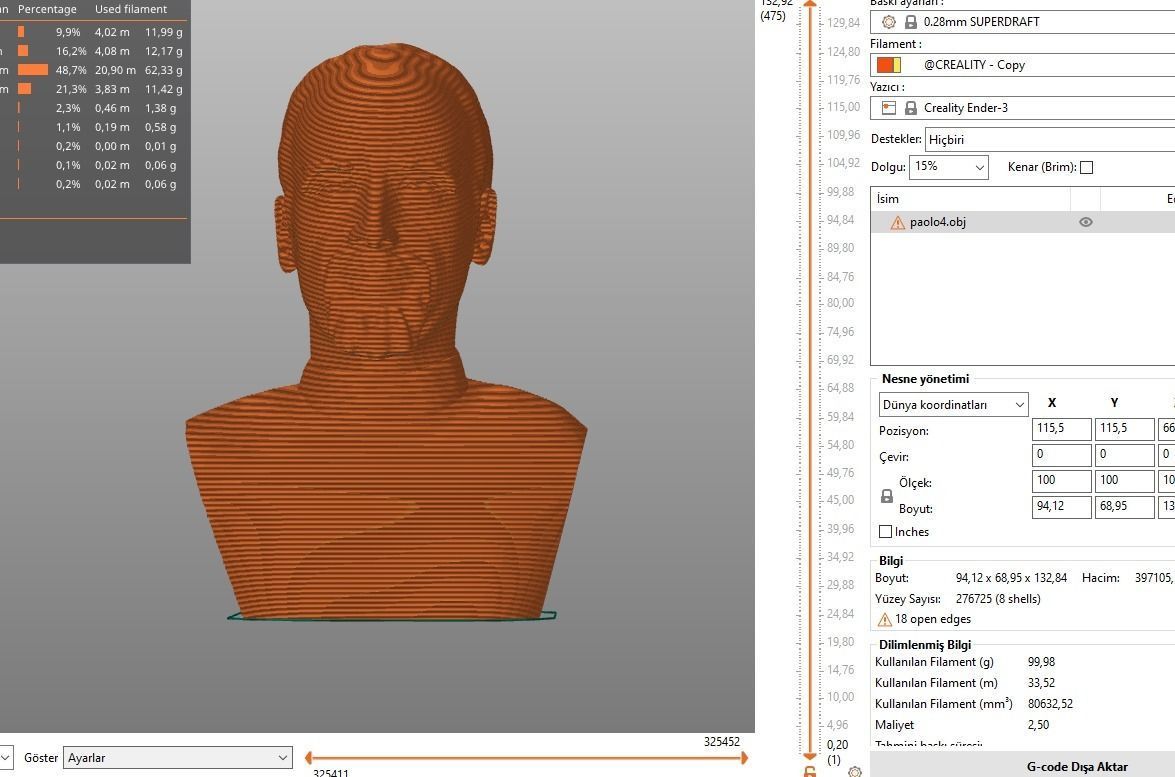
Task: Open the 0.28mm SUPERDRAFT print preset dropdown
Action: pyautogui.click(x=1022, y=22)
